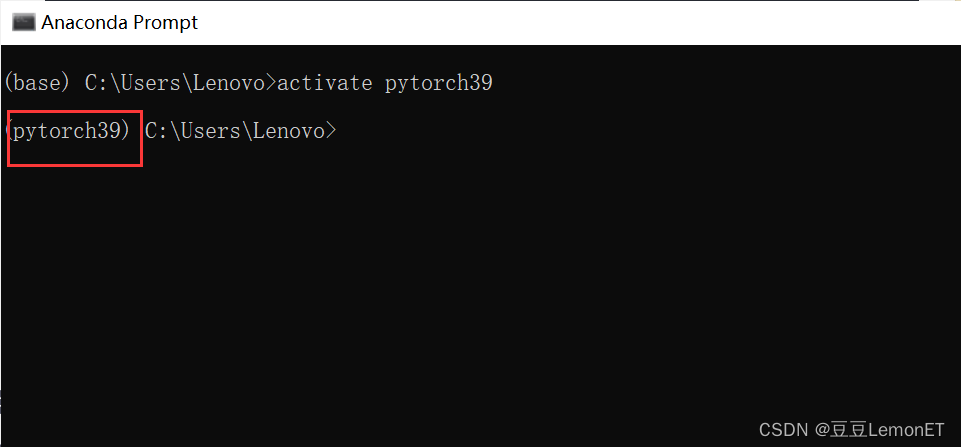Viewport: 961px width, 447px height.
Task: Click the > symbol after Lenovo on first line
Action: [x=271, y=82]
